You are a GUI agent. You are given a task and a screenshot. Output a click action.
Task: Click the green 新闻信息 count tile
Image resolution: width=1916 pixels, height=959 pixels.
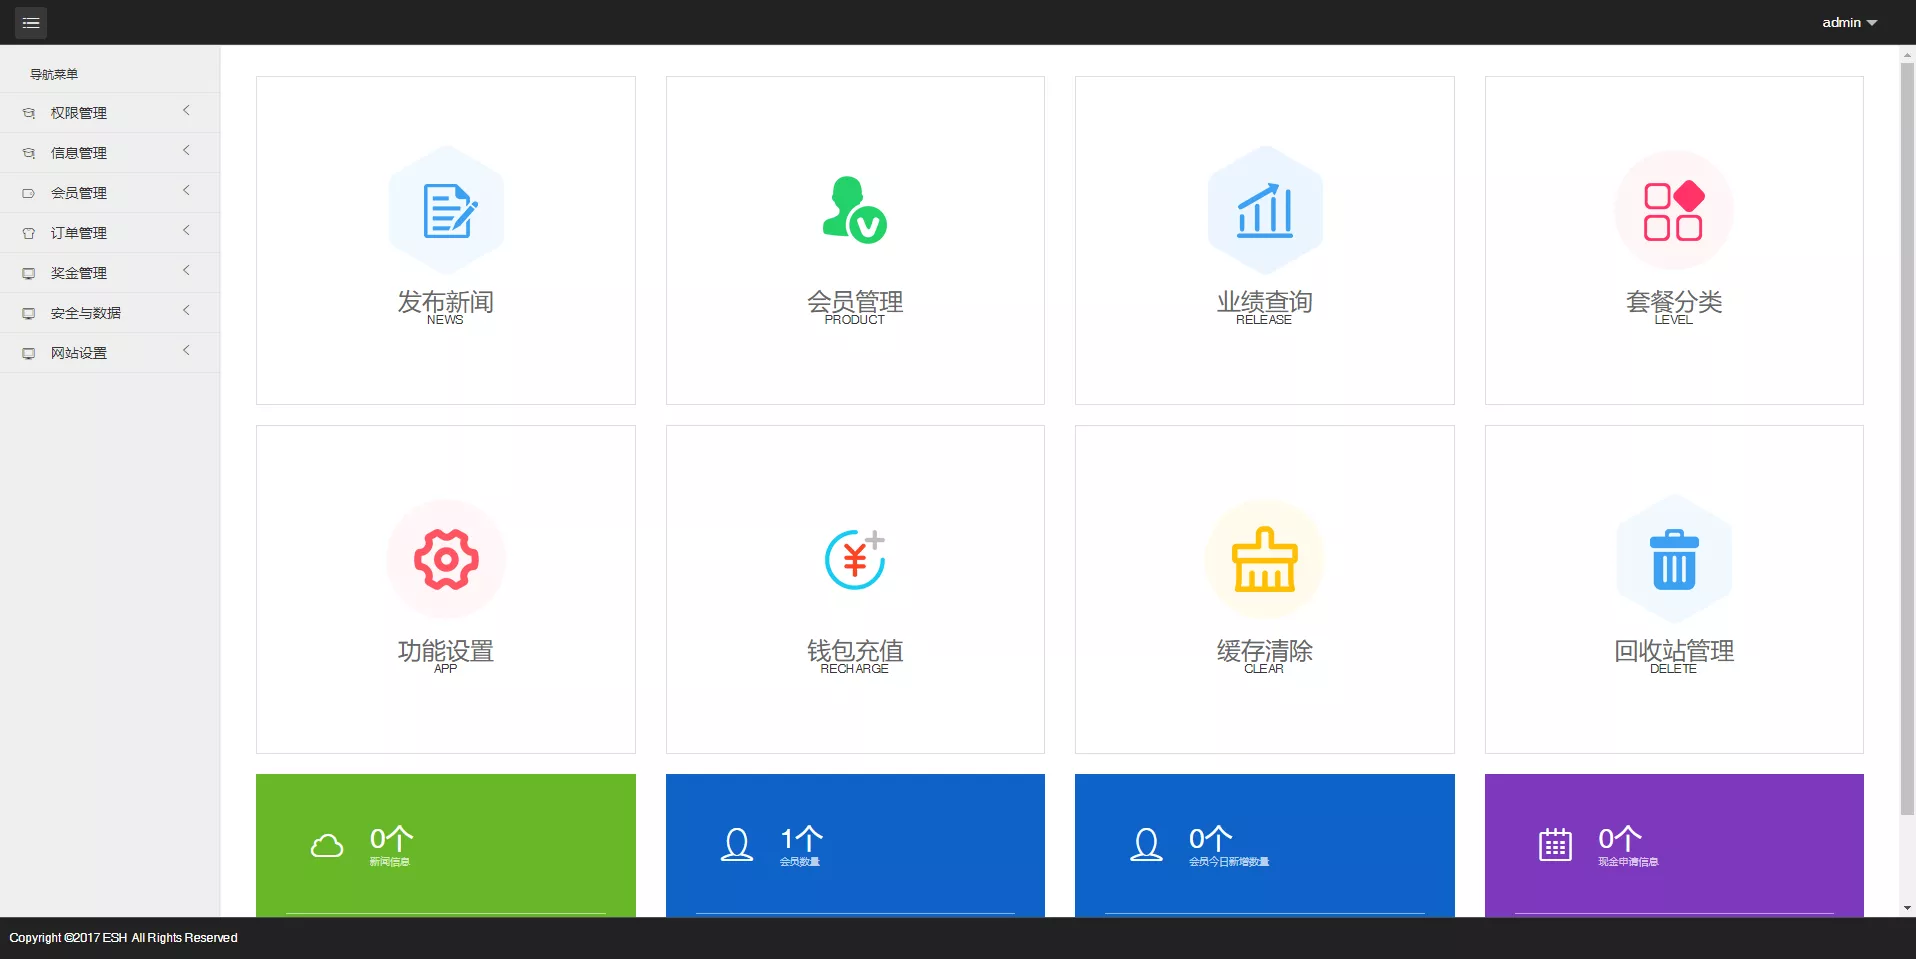click(x=446, y=845)
